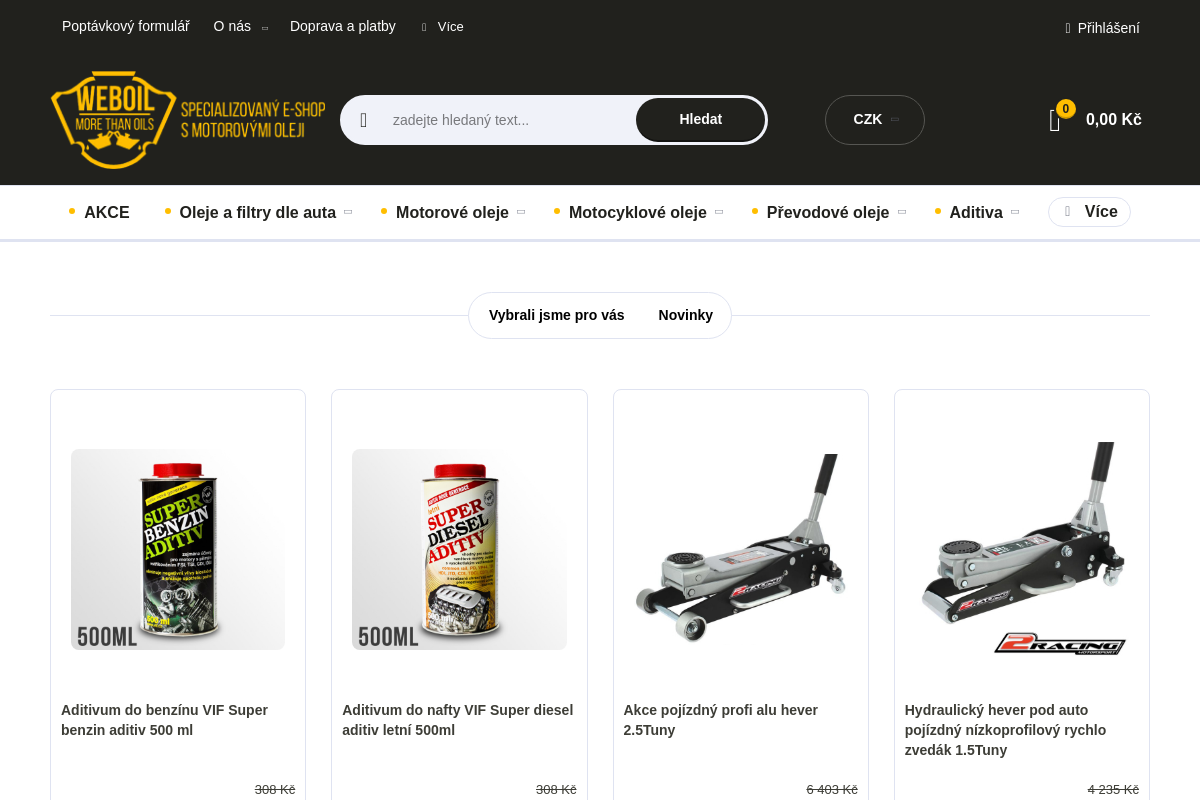The height and width of the screenshot is (800, 1200).
Task: Open the alu hever 2.5Tuny image
Action: (741, 549)
